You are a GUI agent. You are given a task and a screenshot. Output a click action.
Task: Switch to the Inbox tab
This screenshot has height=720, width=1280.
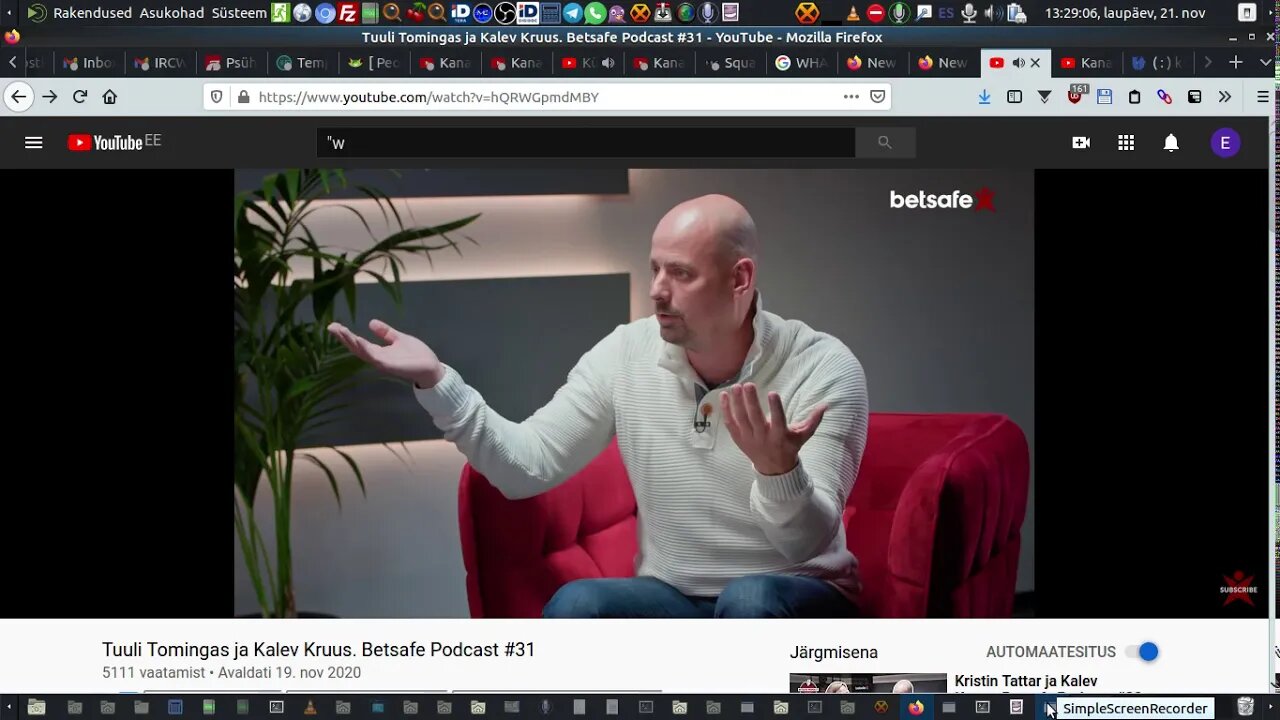click(89, 62)
